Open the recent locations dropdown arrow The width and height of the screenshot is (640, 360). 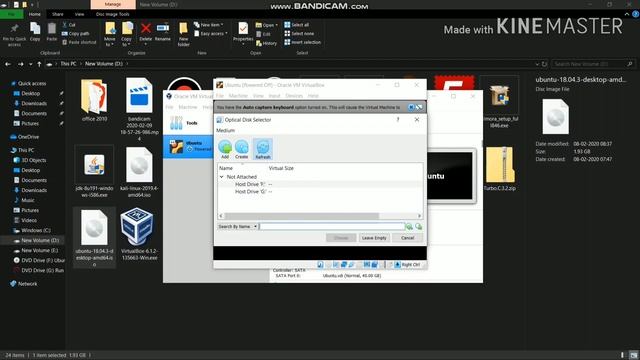[x=30, y=64]
